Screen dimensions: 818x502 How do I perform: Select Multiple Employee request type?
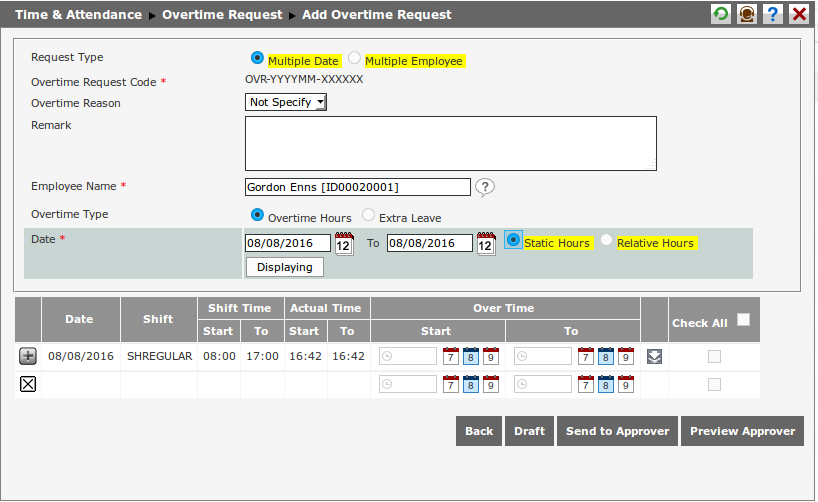(x=354, y=58)
